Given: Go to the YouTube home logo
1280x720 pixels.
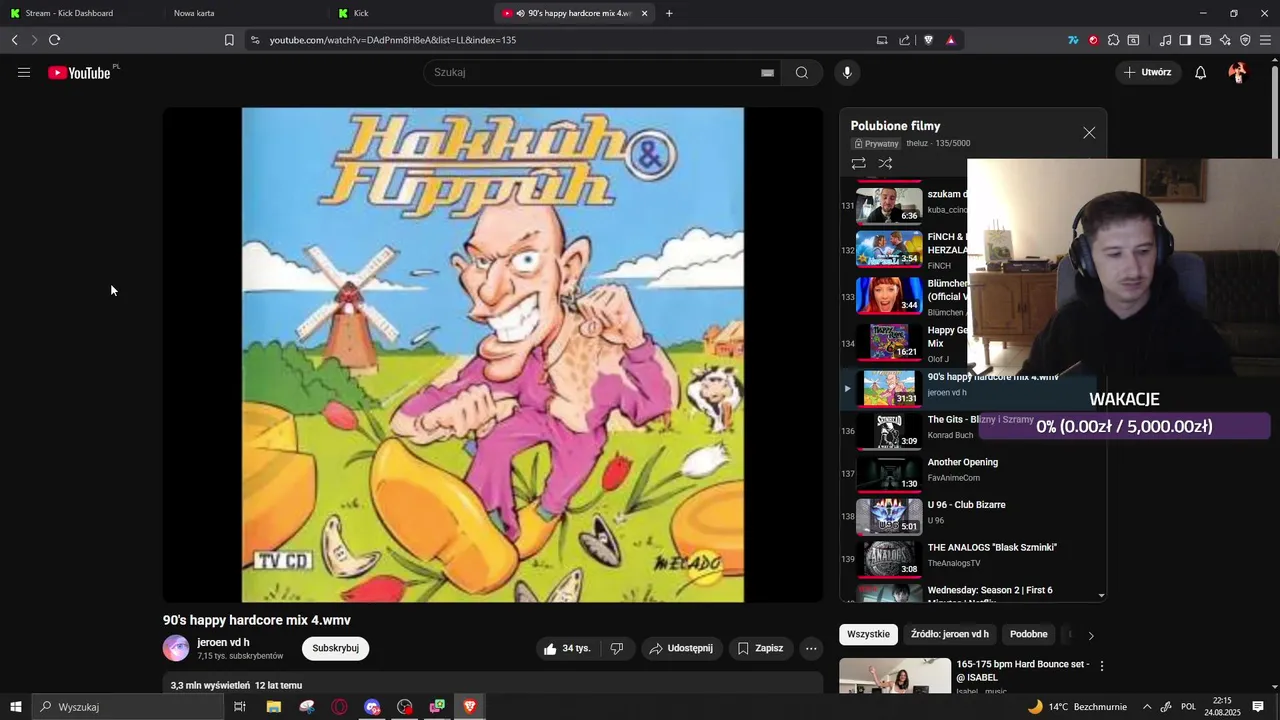Looking at the screenshot, I should pos(80,72).
